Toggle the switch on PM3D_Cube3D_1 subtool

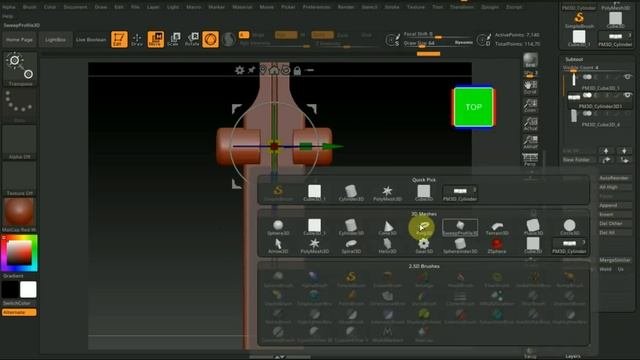click(x=587, y=77)
